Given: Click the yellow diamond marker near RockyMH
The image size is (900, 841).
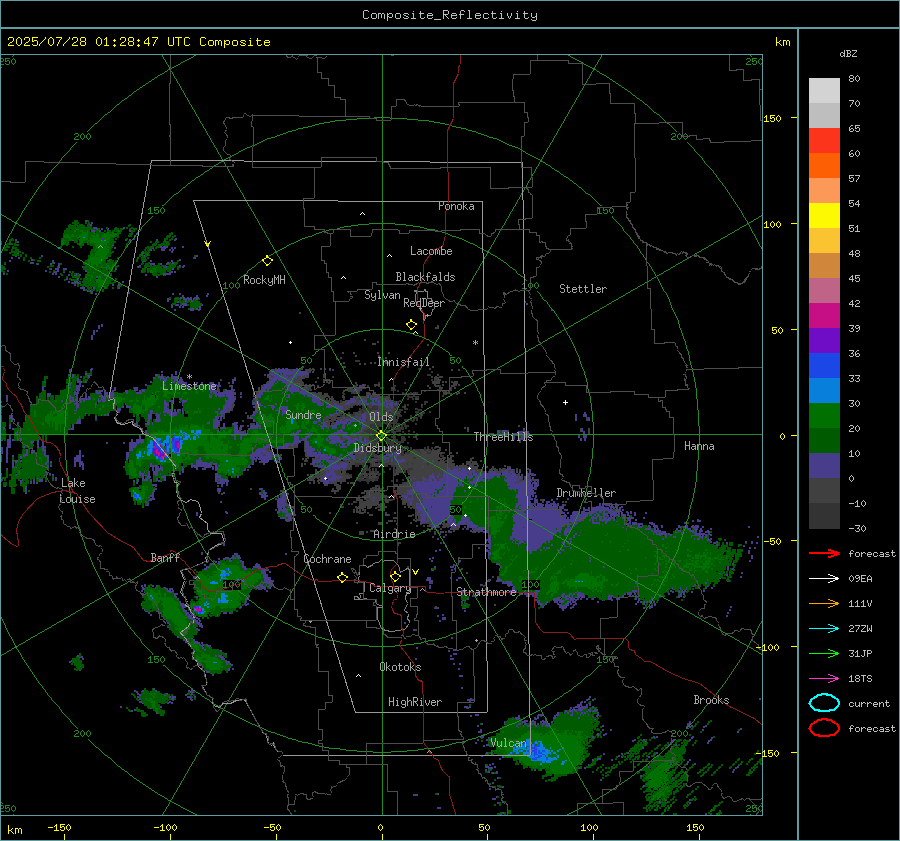Looking at the screenshot, I should click(267, 261).
